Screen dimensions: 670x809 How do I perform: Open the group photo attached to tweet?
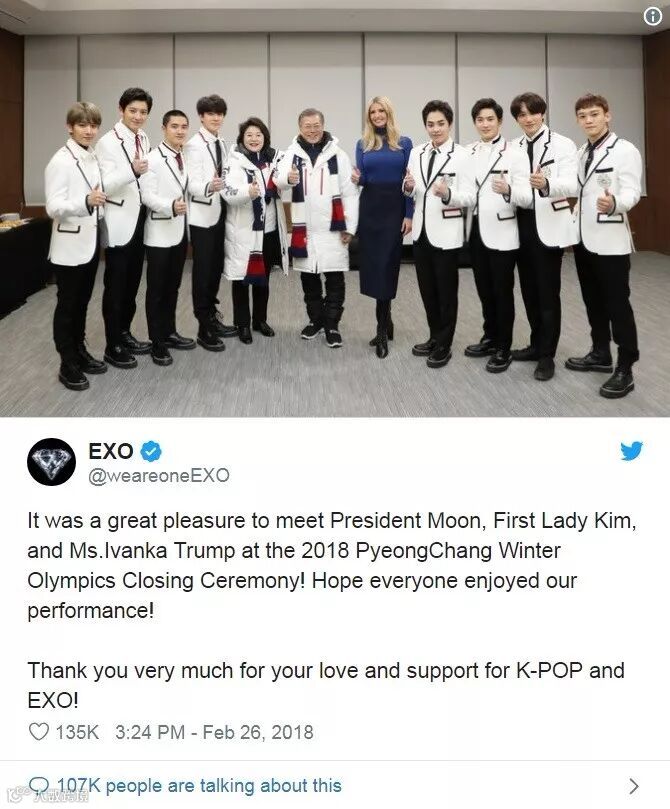pyautogui.click(x=335, y=208)
